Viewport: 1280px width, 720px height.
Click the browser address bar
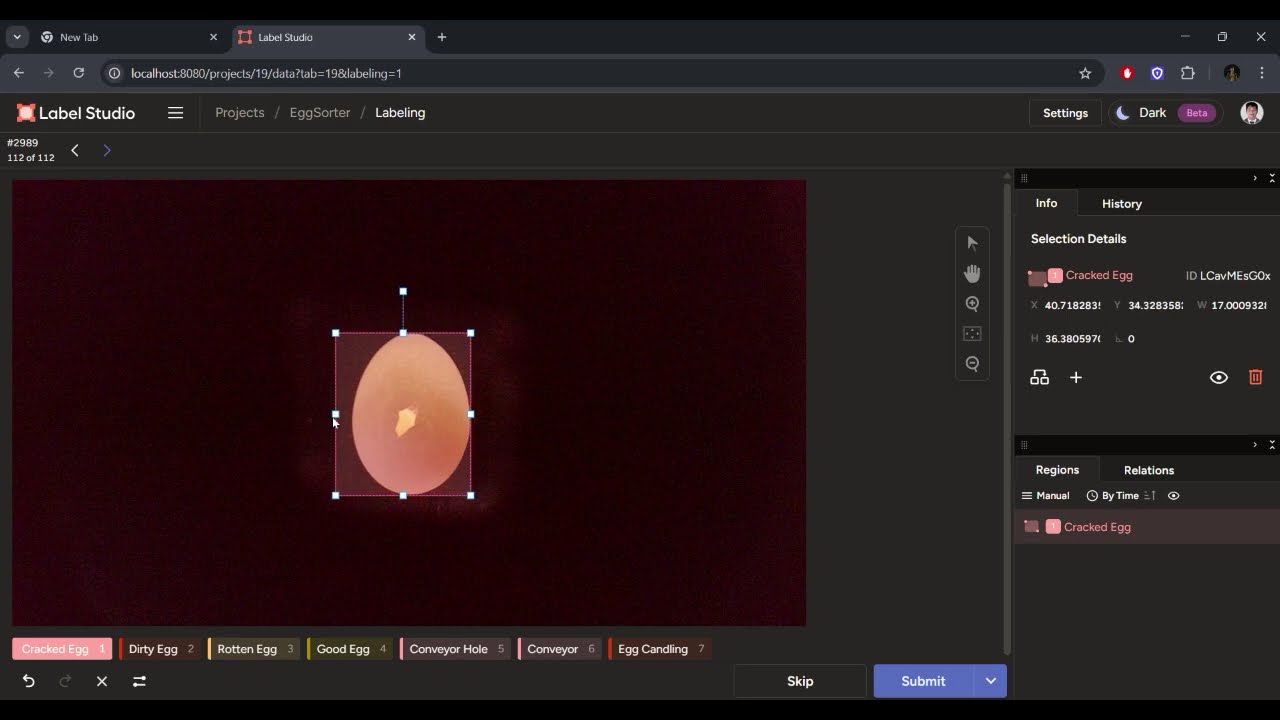tap(600, 73)
